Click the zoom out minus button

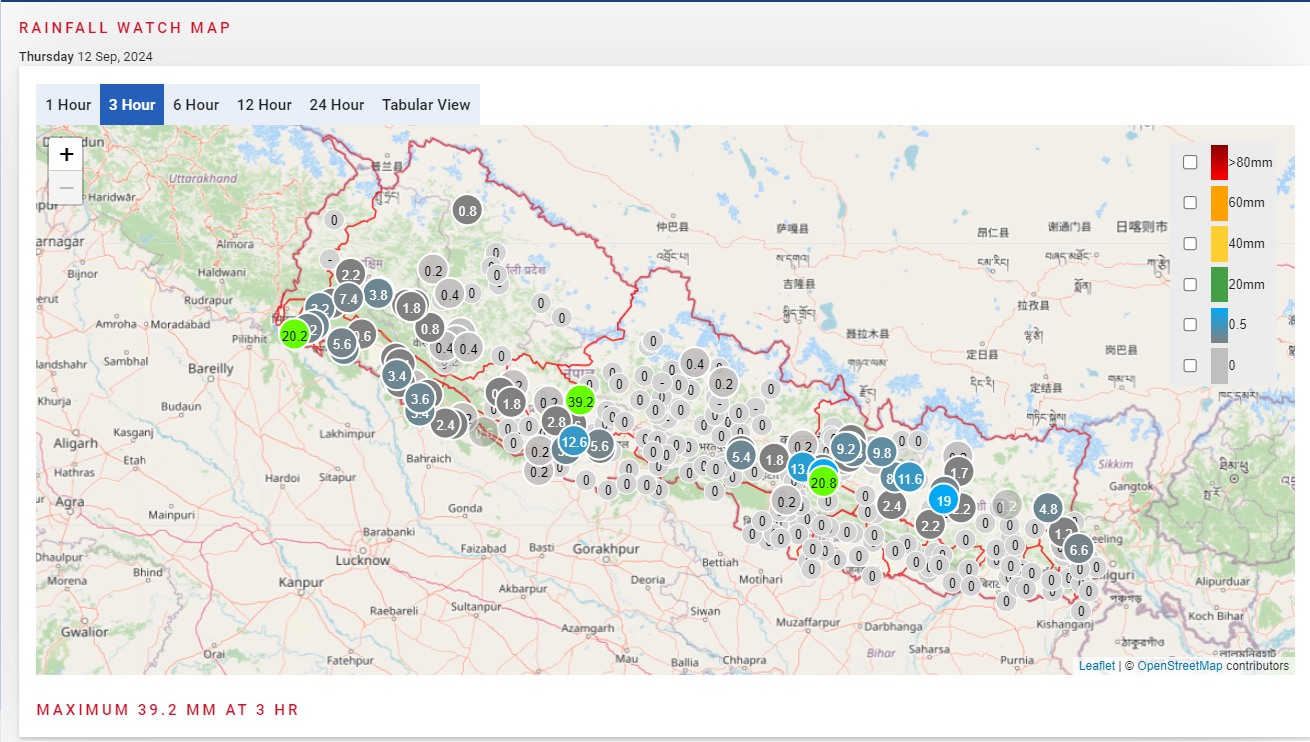coord(66,187)
